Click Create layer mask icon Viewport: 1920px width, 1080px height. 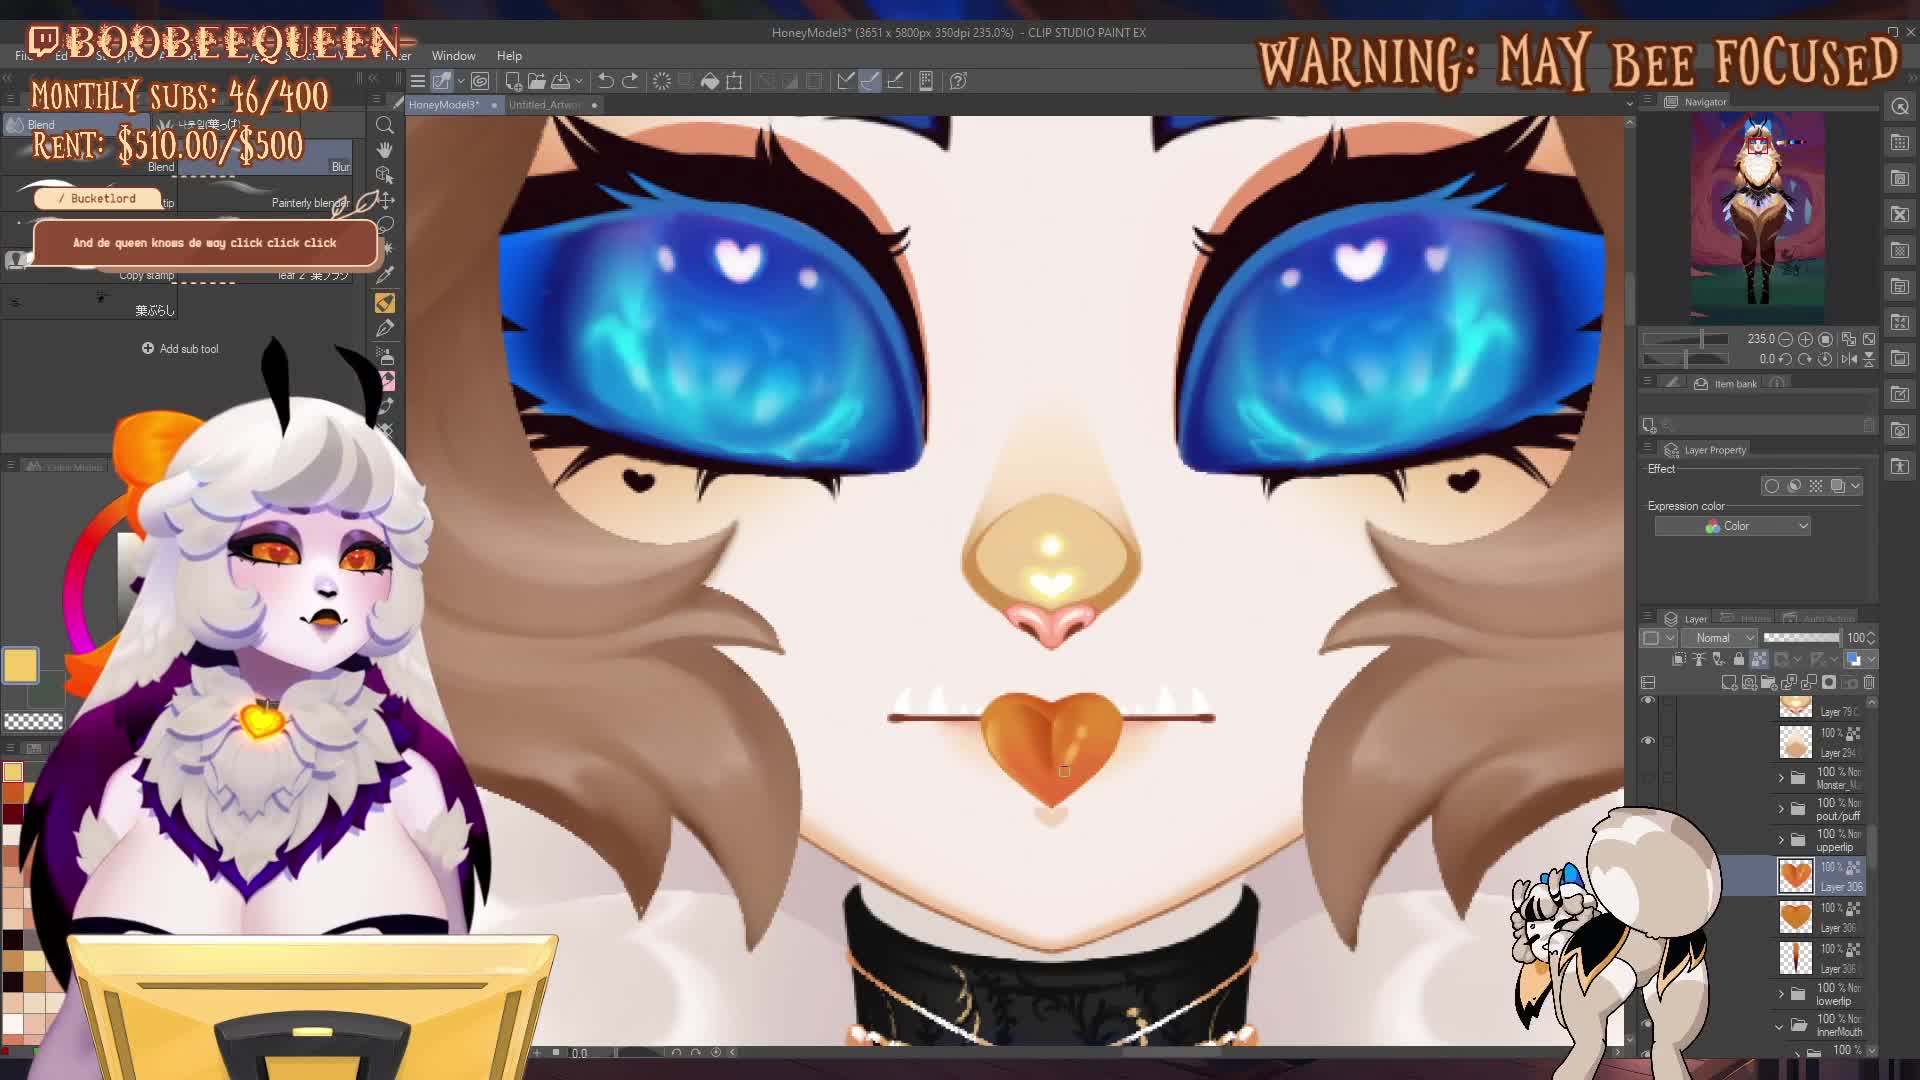[x=1829, y=683]
